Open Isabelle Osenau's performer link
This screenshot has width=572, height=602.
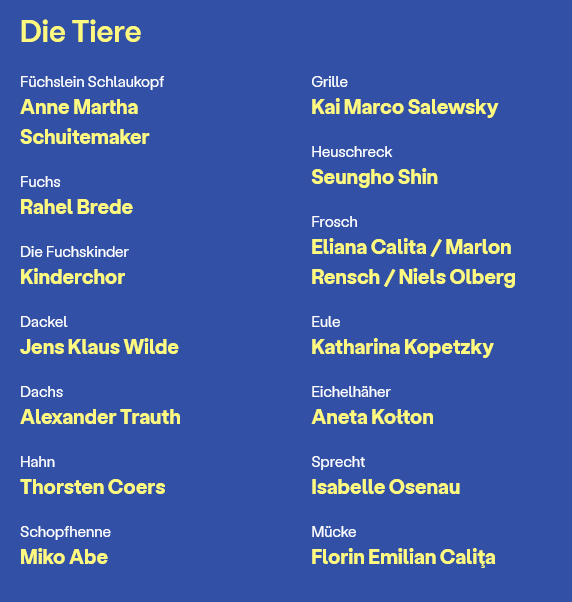[x=385, y=487]
